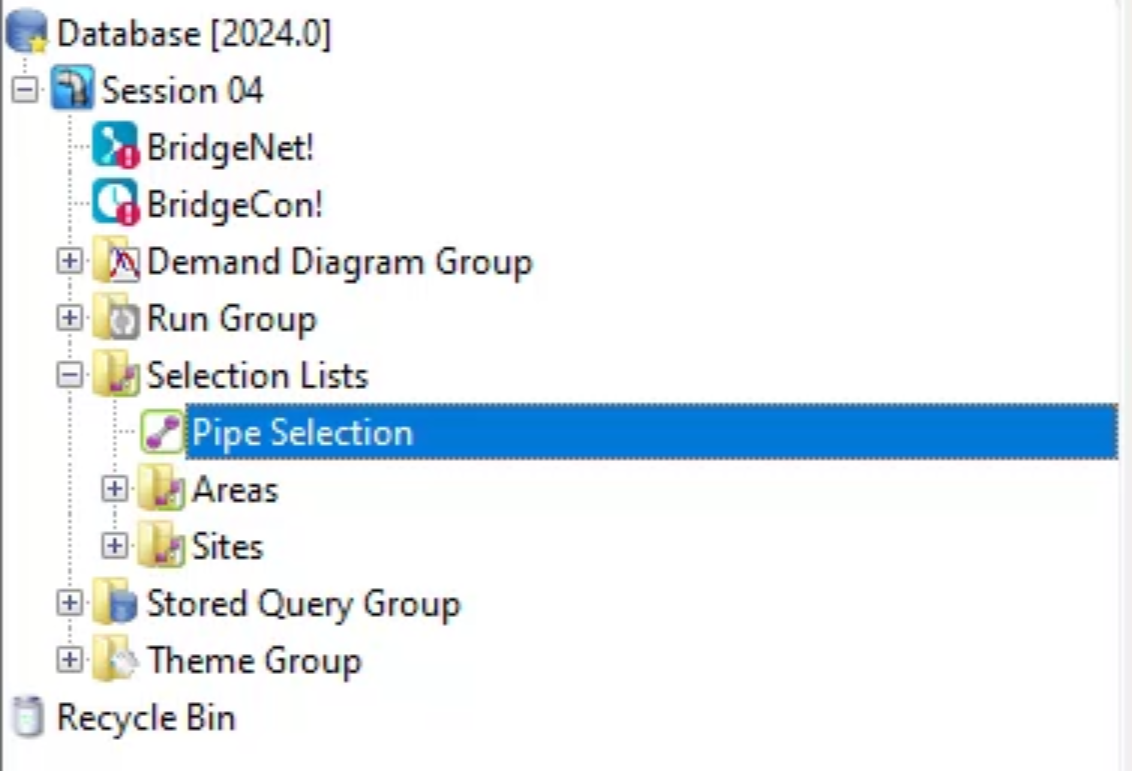
Task: Click the Run Group folder icon
Action: click(116, 317)
